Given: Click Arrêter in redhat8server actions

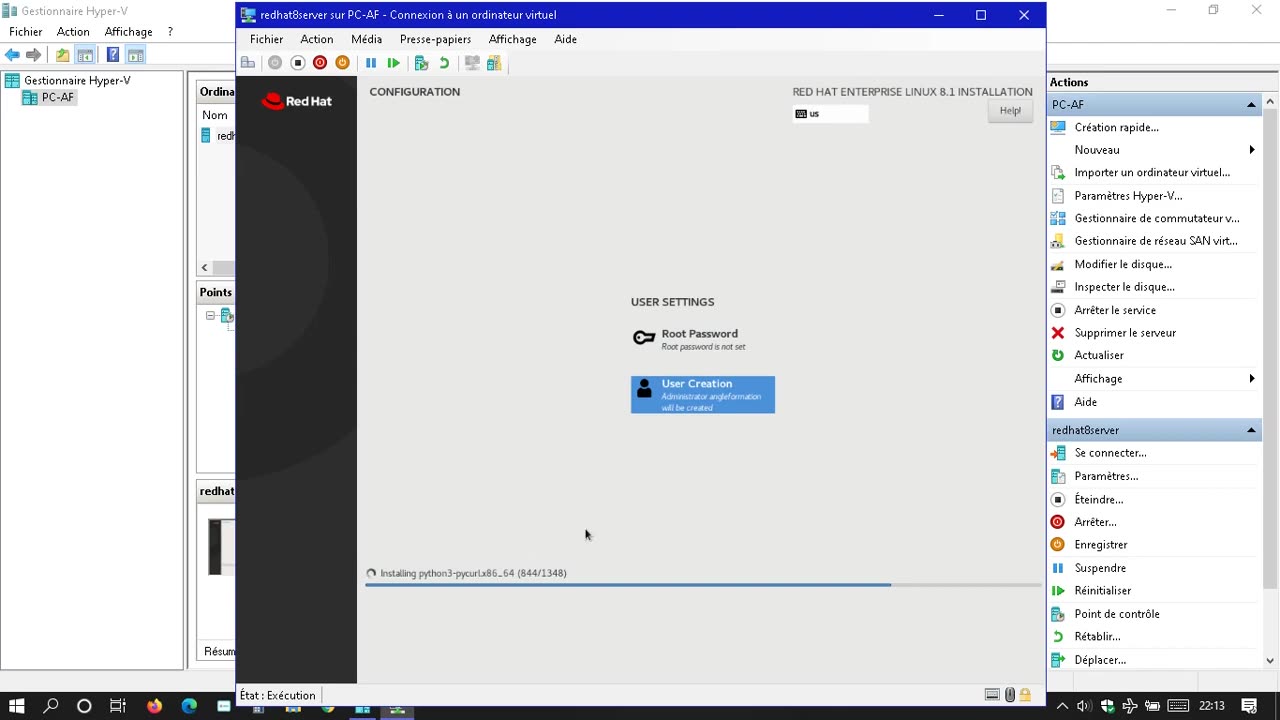Looking at the screenshot, I should [x=1095, y=522].
